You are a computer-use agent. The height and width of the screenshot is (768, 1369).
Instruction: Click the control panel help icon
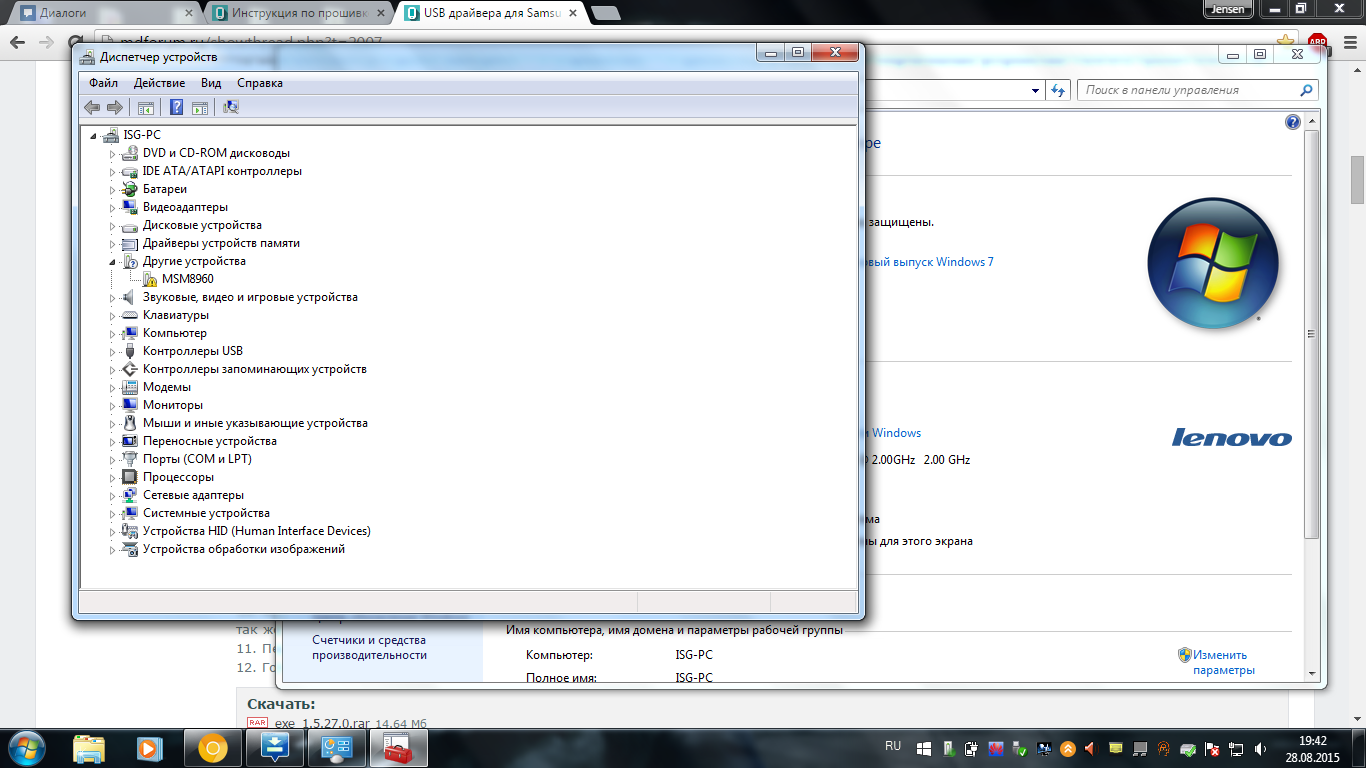click(1292, 122)
